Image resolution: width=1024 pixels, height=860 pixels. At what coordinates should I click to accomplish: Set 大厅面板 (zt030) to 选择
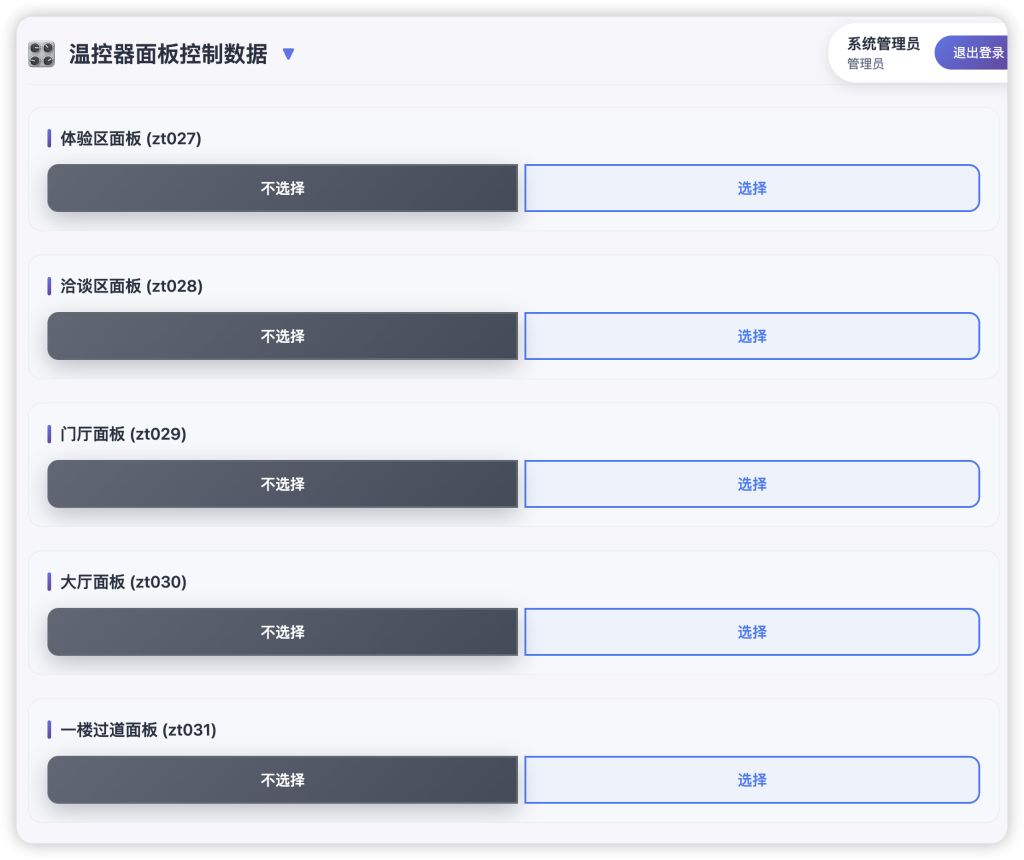tap(752, 632)
